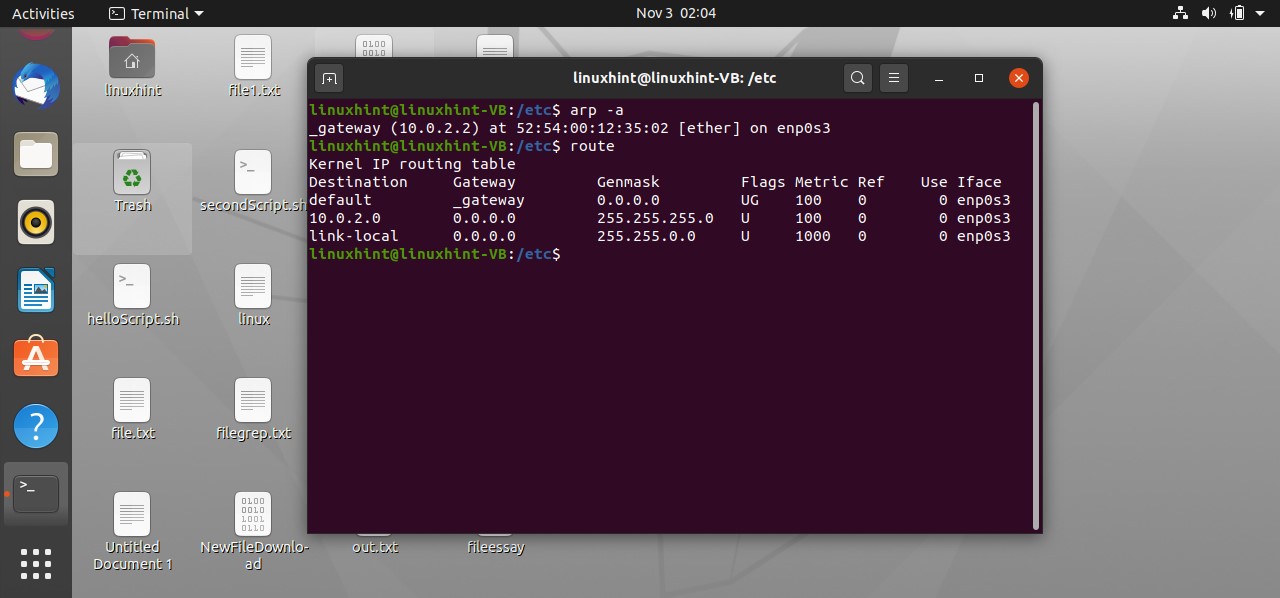Screen dimensions: 1280x598
Task: Select filegrep.txt on the desktop
Action: (x=254, y=410)
